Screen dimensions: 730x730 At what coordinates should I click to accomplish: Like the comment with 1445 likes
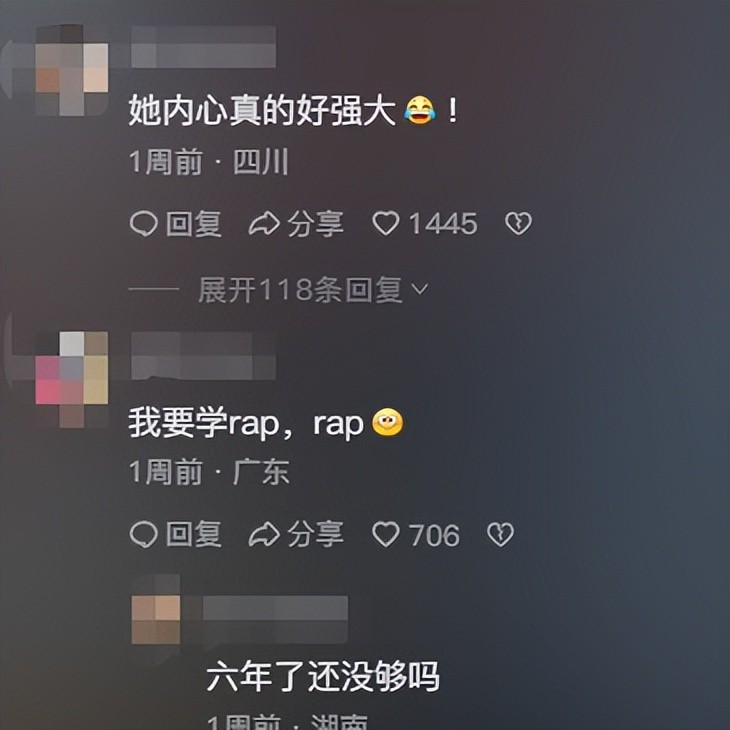pos(385,223)
